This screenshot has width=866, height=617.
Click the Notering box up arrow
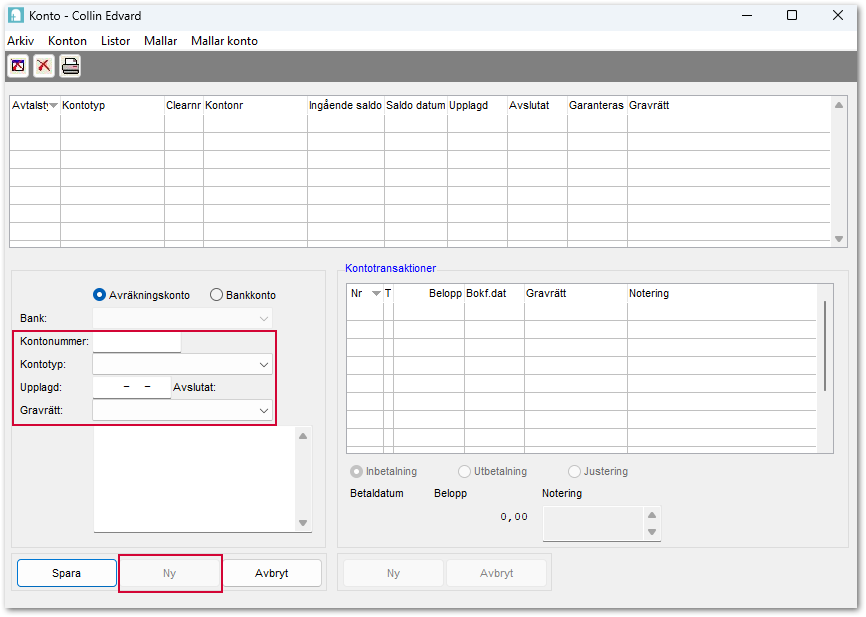click(652, 515)
